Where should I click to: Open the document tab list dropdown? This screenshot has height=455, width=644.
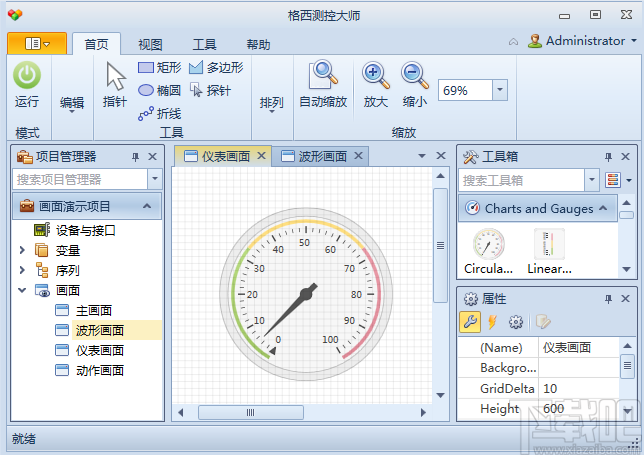click(422, 156)
